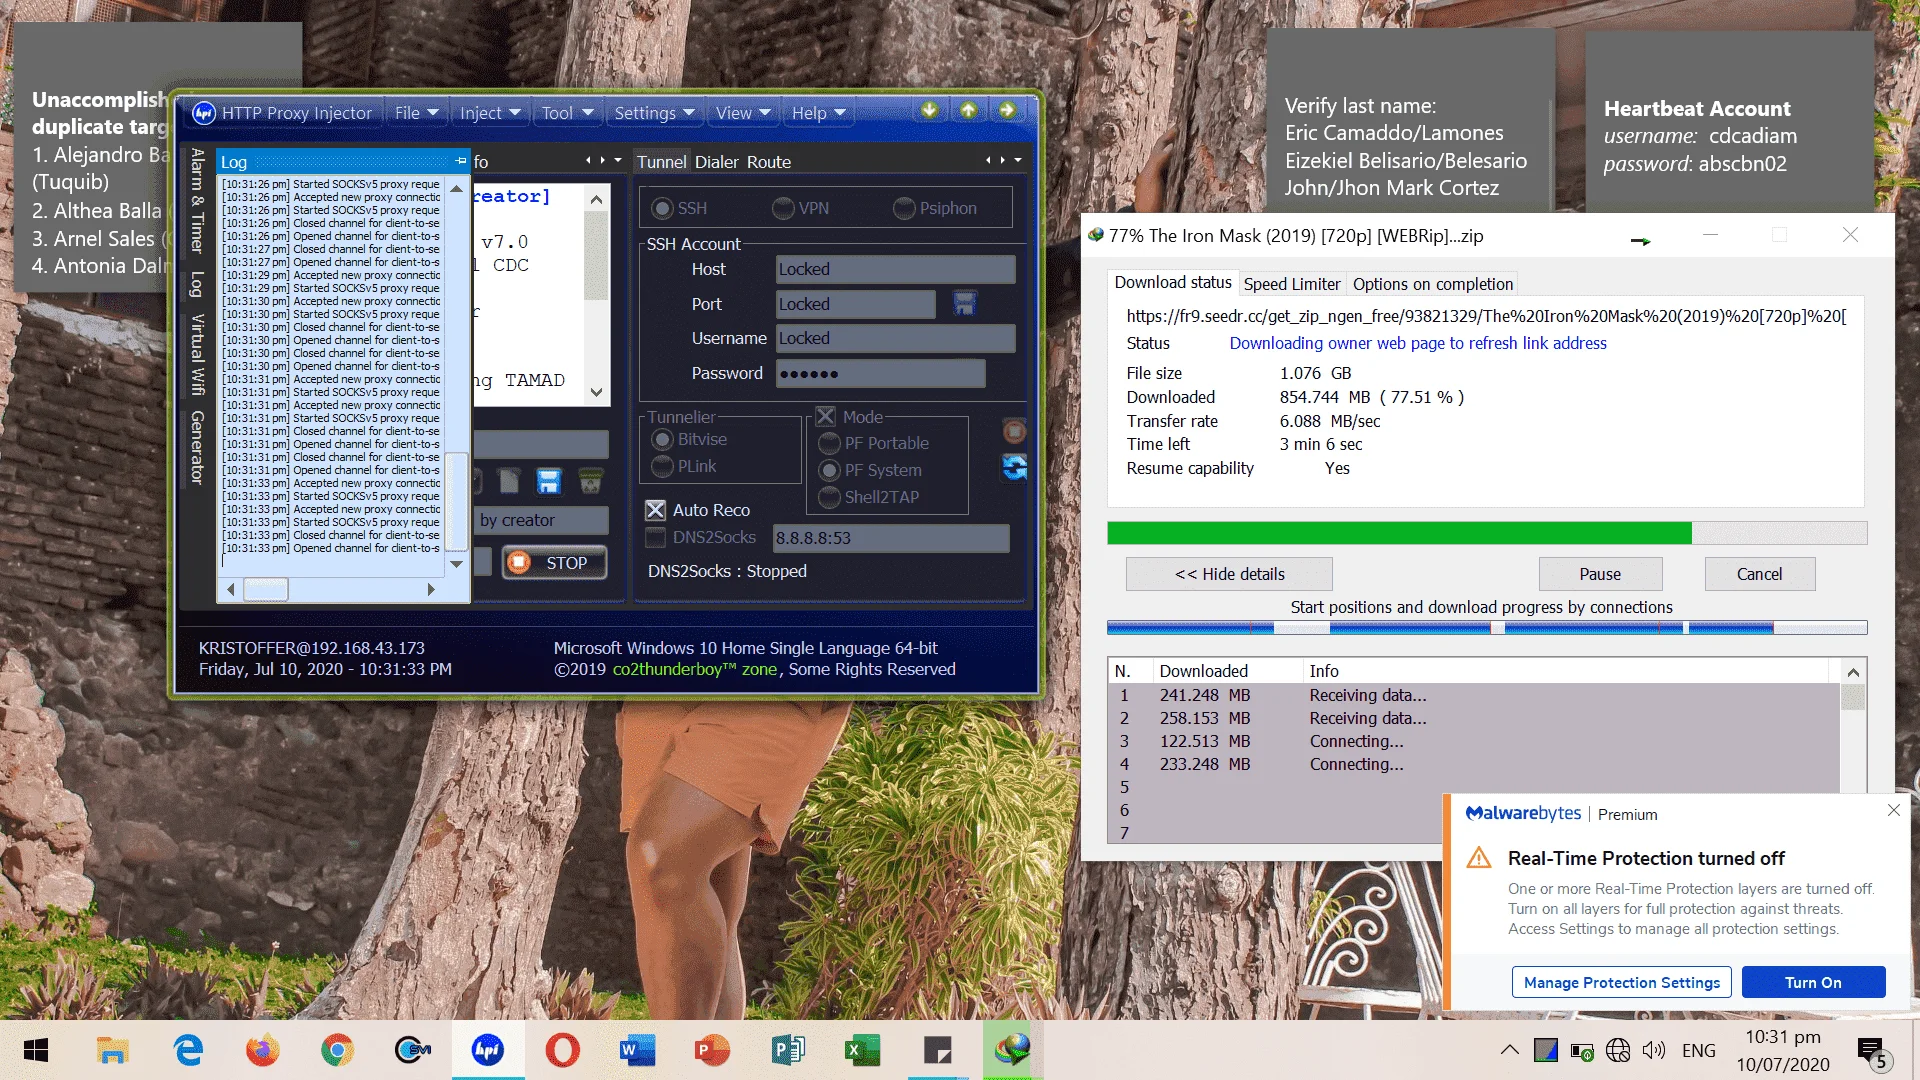This screenshot has width=1920, height=1080.
Task: Open the Inject dropdown menu
Action: 489,113
